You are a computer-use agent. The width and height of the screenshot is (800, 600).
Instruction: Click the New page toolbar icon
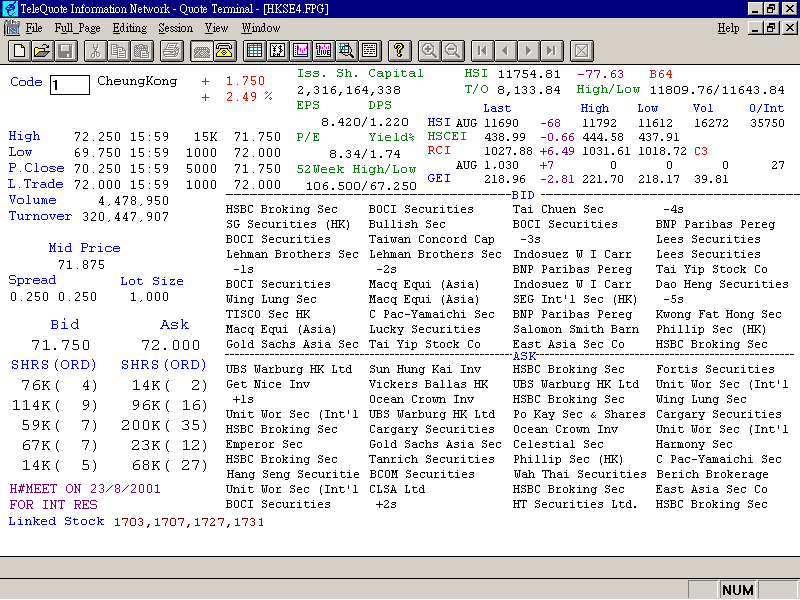[x=19, y=51]
